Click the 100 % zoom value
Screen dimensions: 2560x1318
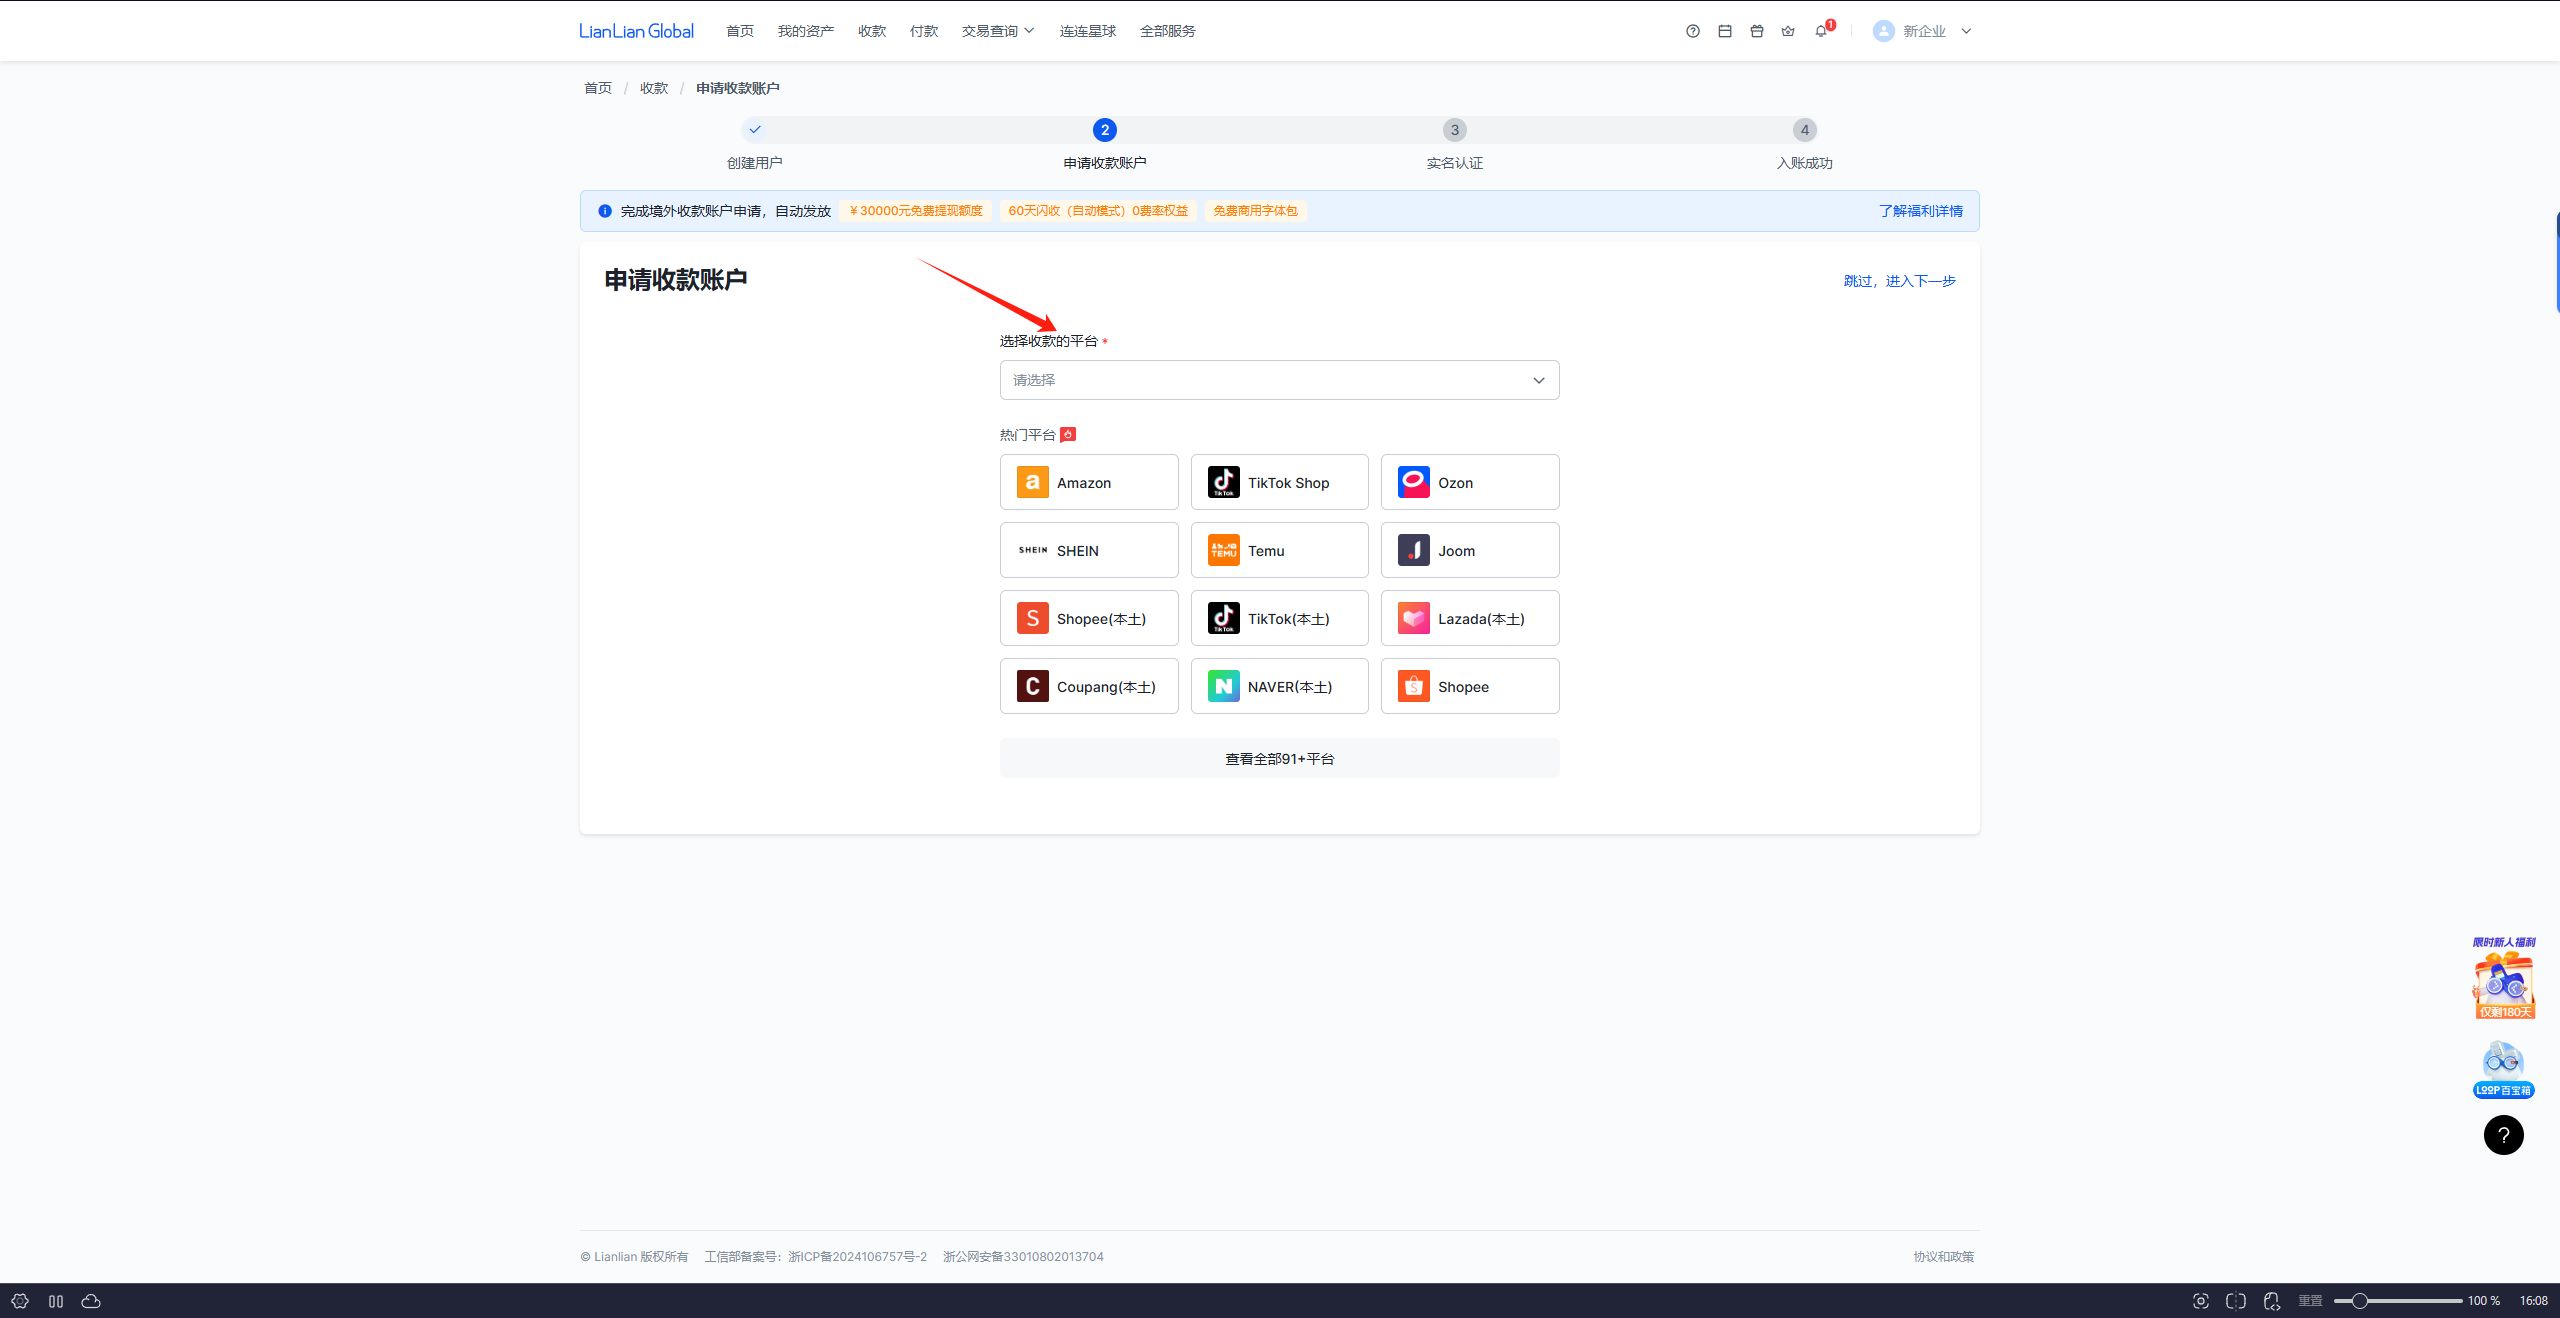pos(2484,1301)
